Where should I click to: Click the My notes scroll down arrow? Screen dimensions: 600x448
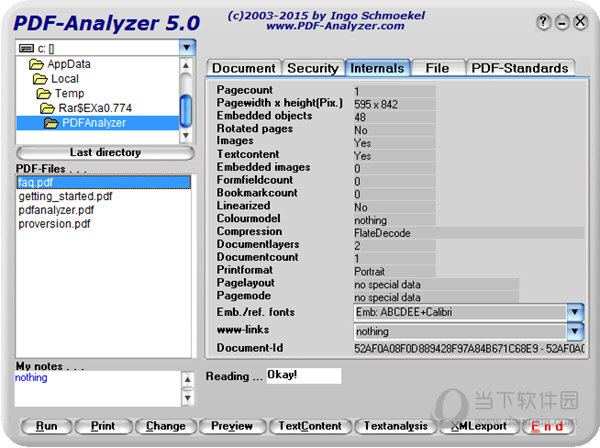pos(188,398)
